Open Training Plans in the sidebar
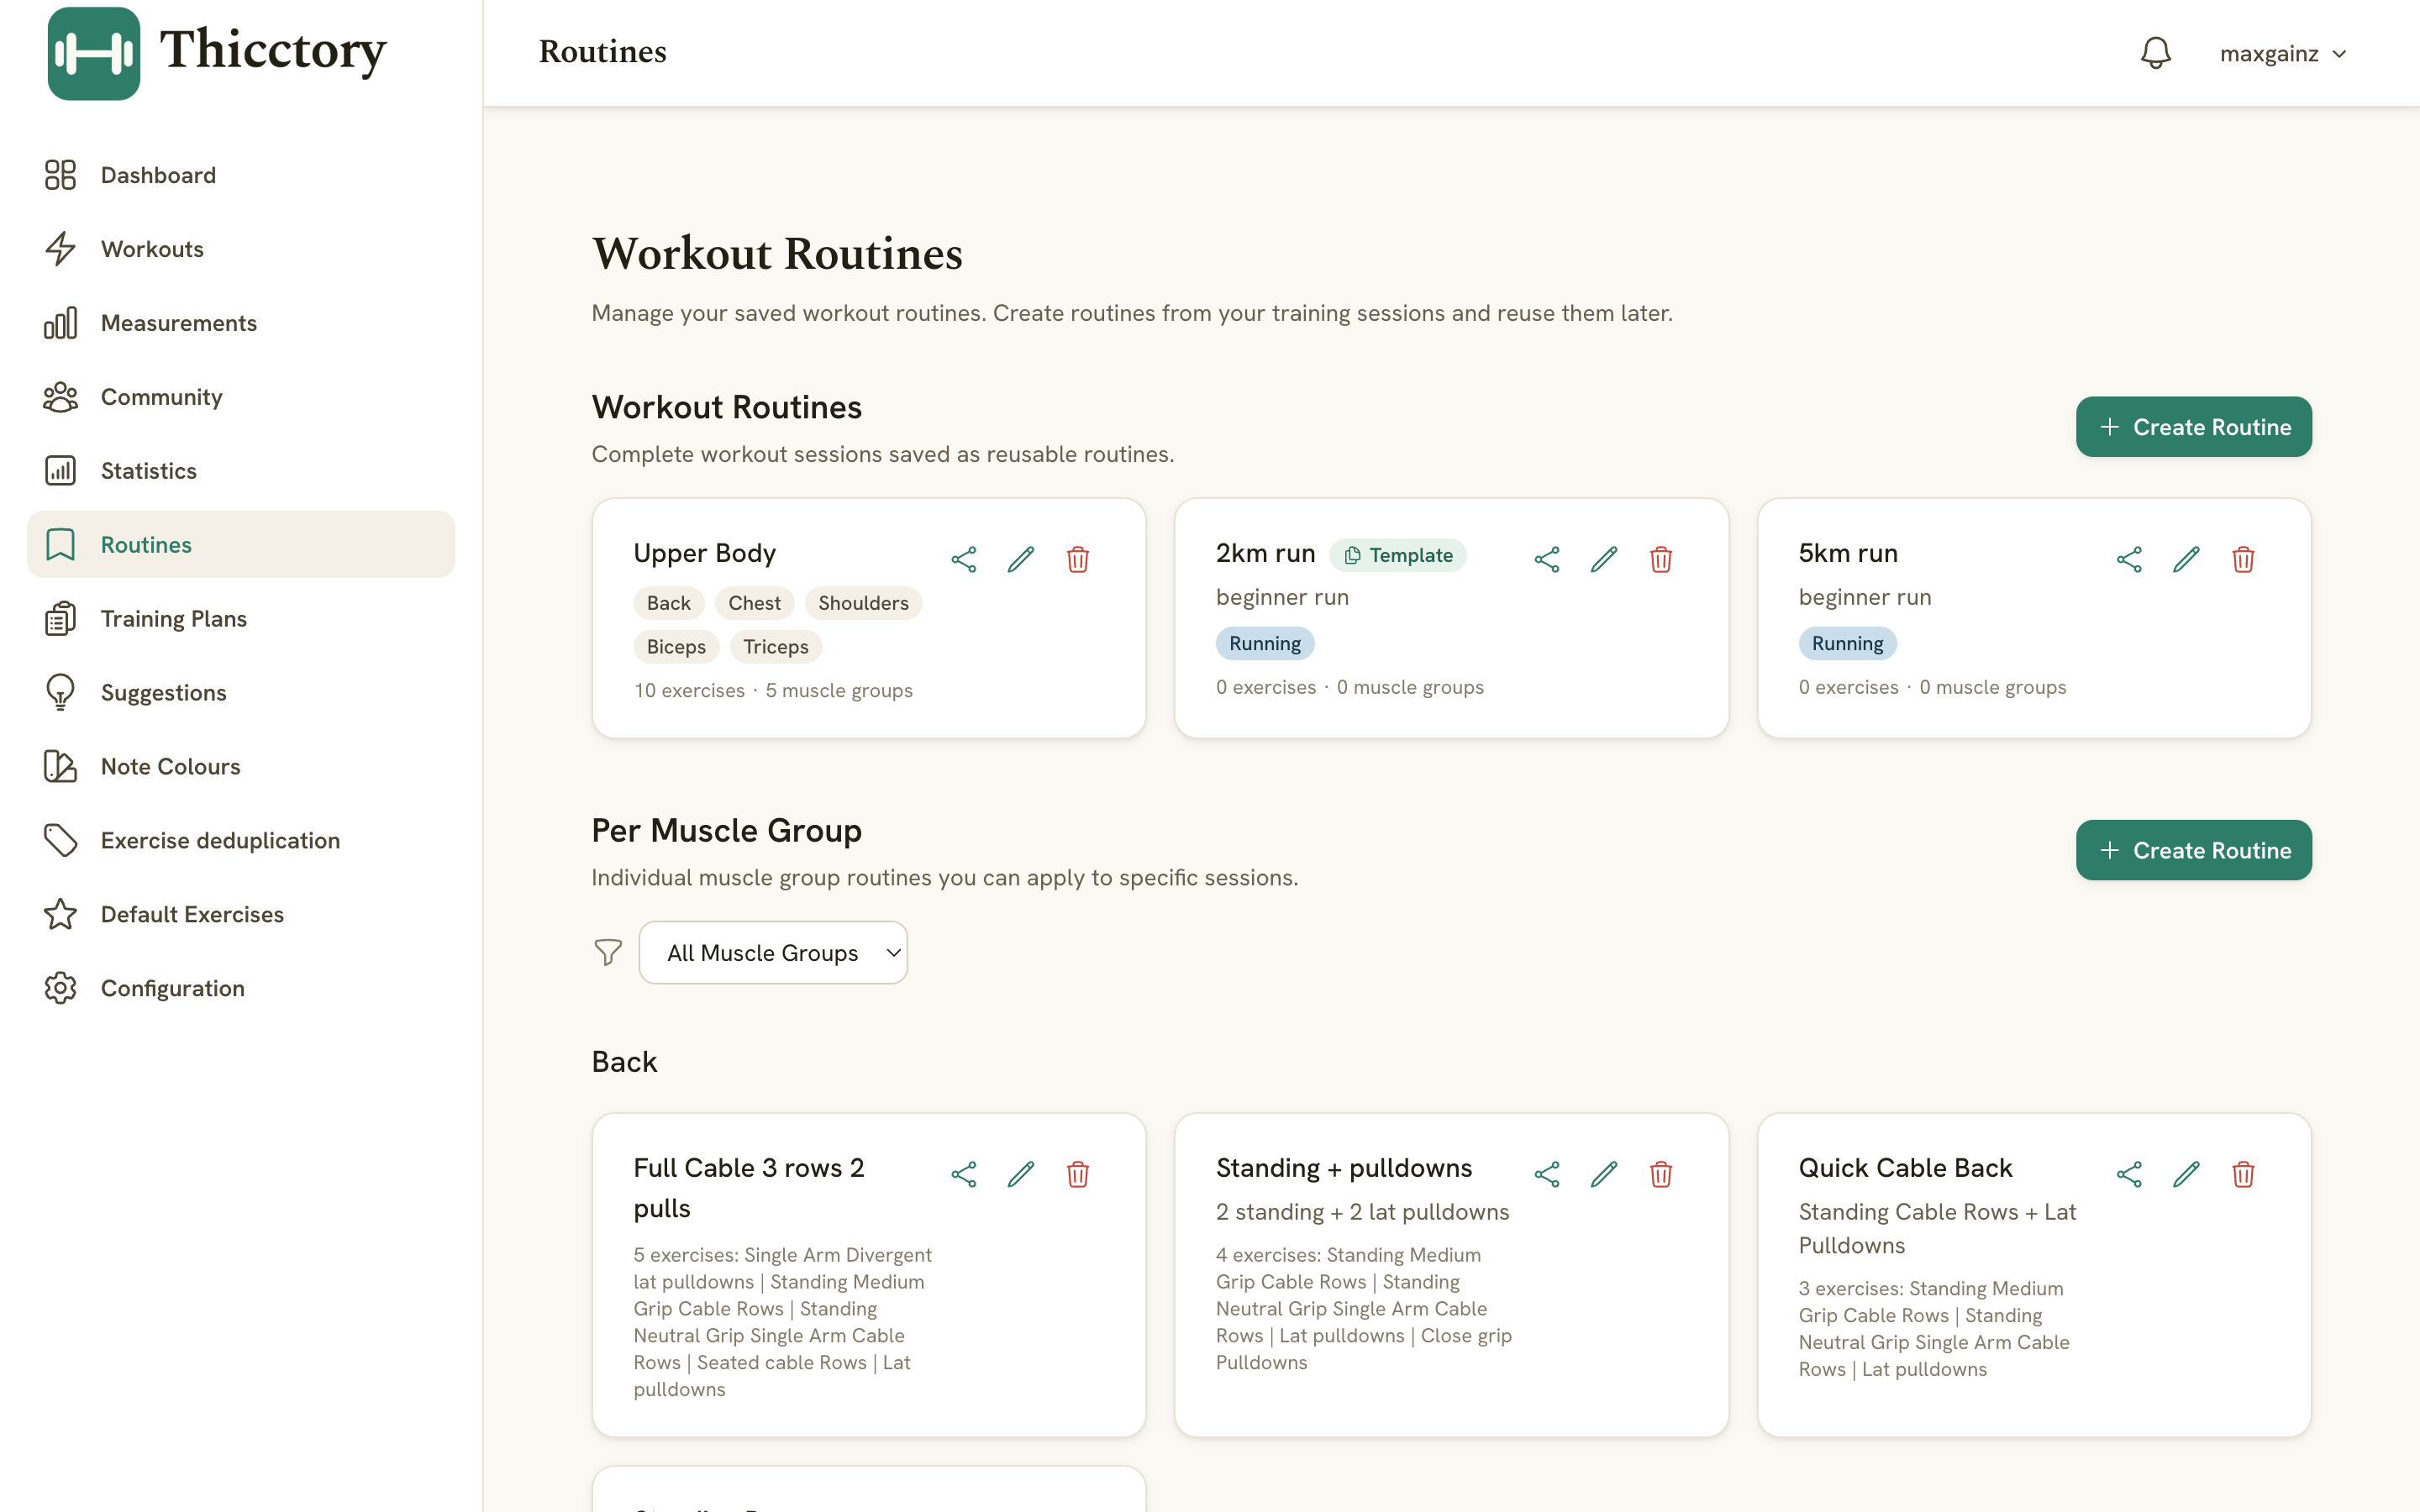The height and width of the screenshot is (1512, 2420). 240,619
